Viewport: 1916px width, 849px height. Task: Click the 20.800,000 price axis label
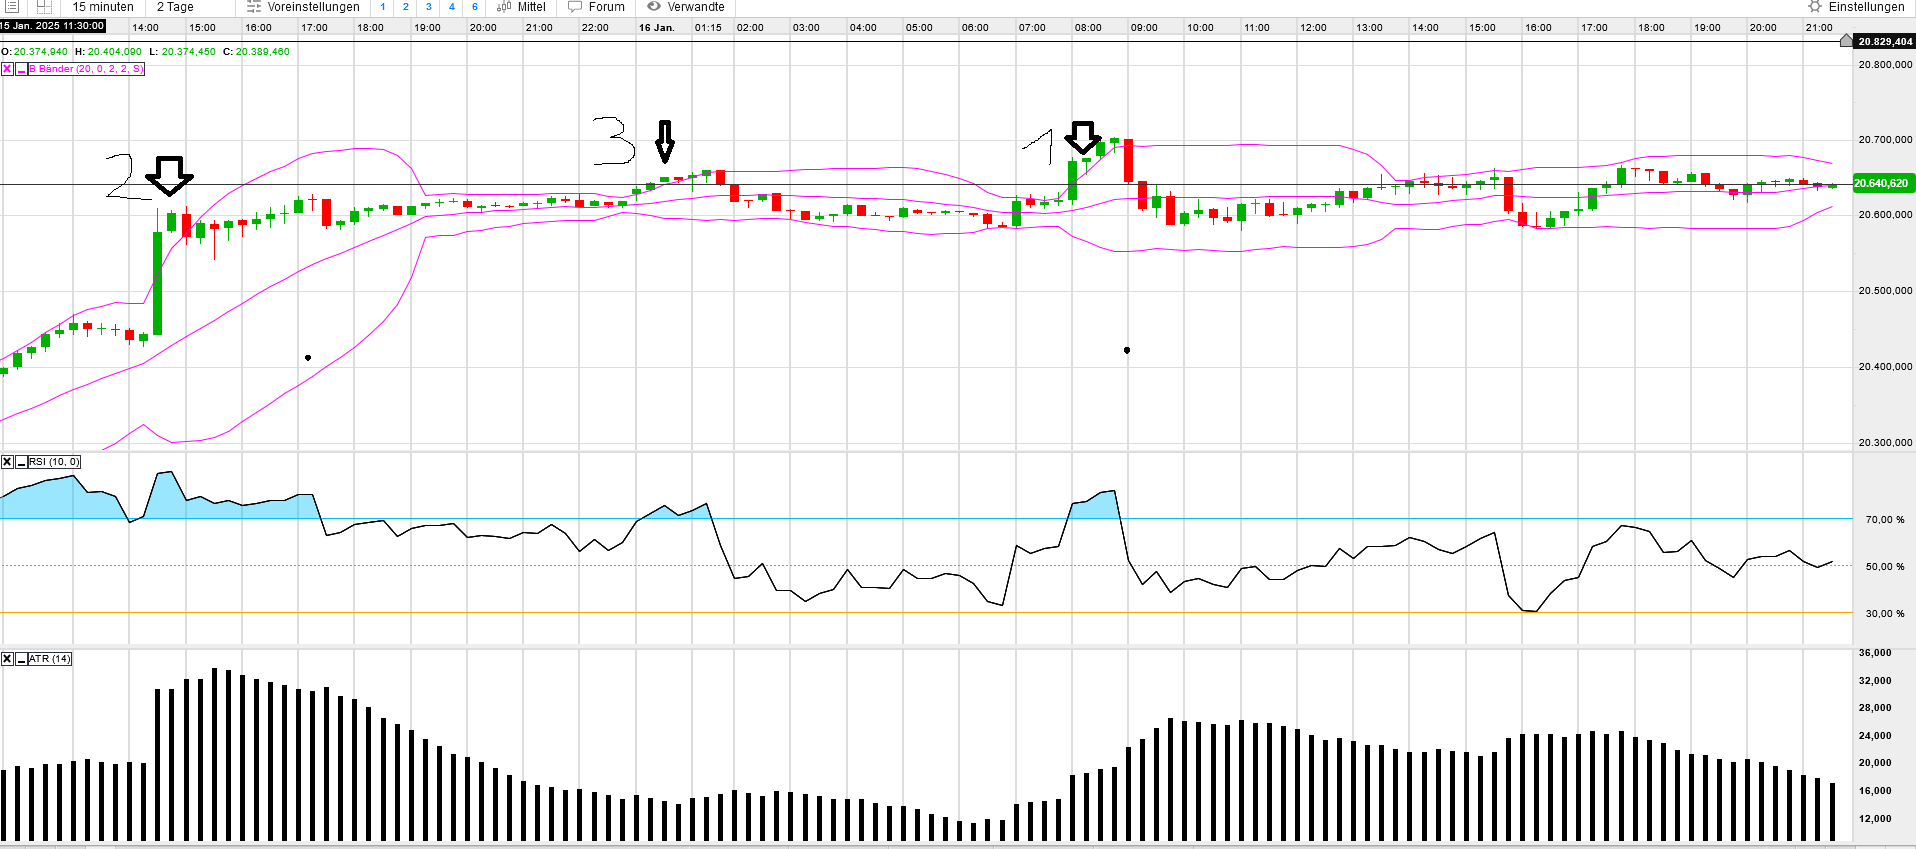click(x=1885, y=65)
